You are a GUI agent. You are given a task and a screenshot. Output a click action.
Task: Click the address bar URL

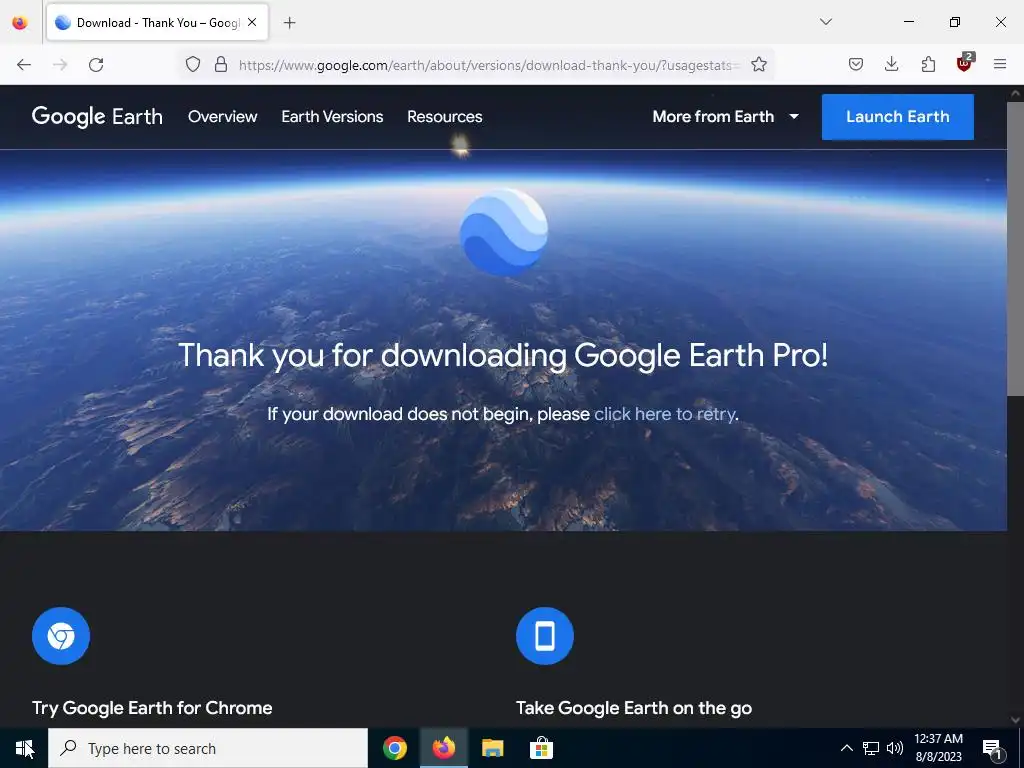[x=488, y=65]
